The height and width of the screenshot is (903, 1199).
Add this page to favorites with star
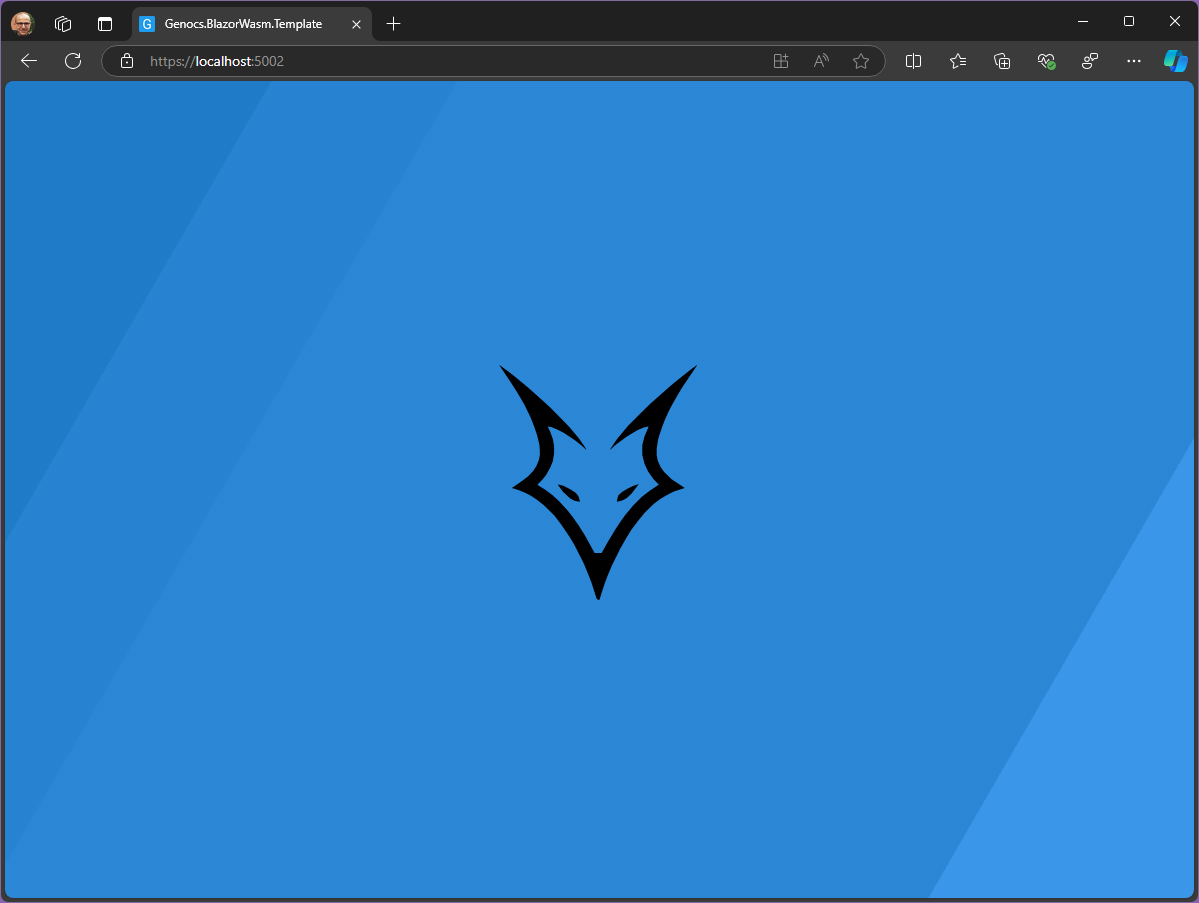(860, 61)
